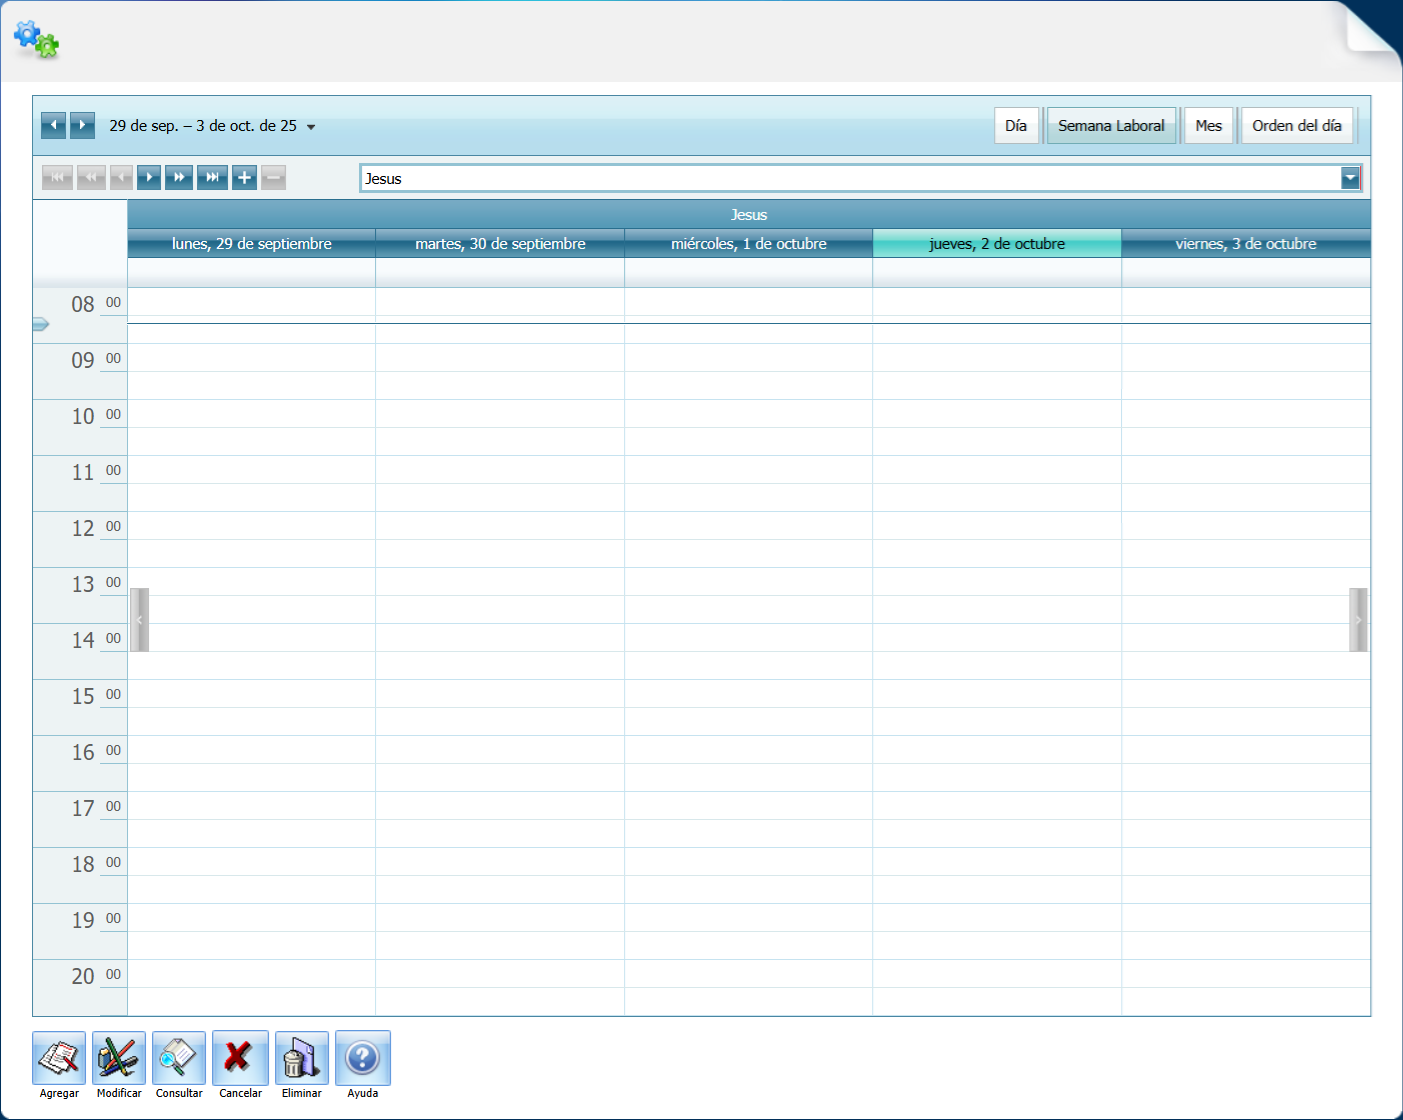Switch to Día view
Viewport: 1403px width, 1120px height.
[1016, 125]
